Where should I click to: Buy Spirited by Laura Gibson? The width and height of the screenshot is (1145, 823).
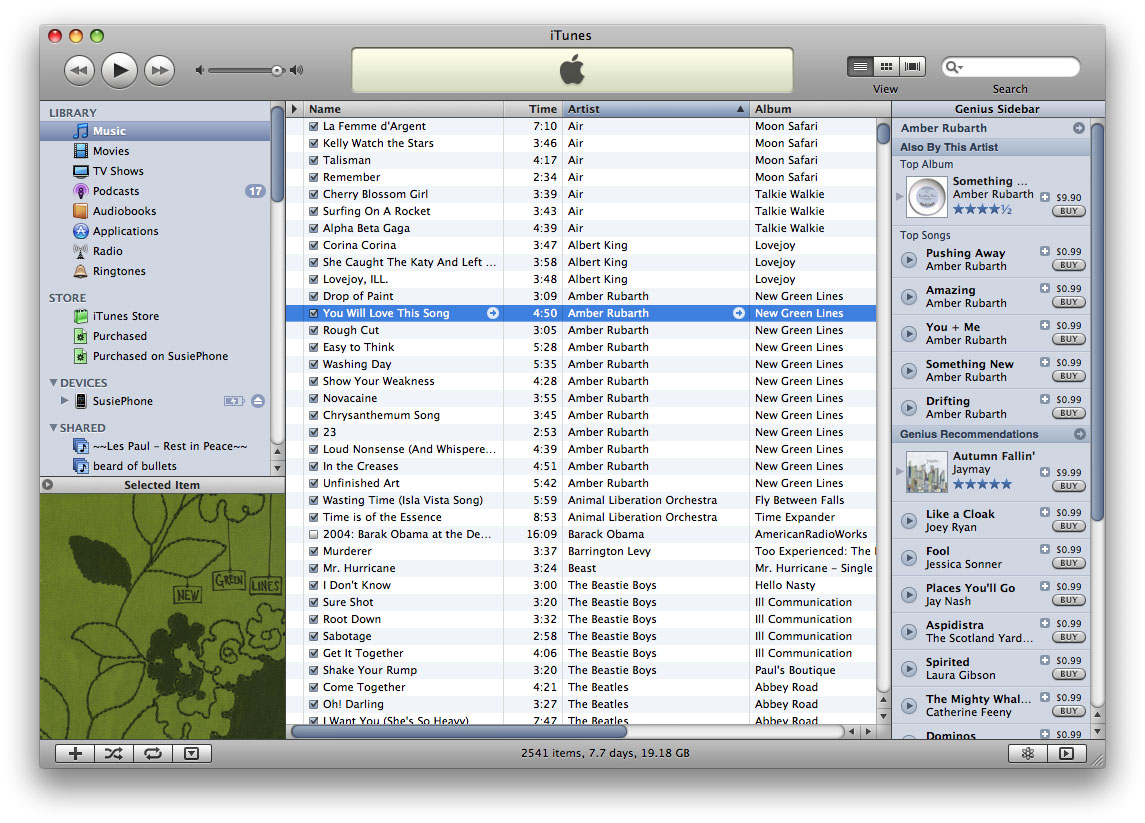coord(1068,674)
